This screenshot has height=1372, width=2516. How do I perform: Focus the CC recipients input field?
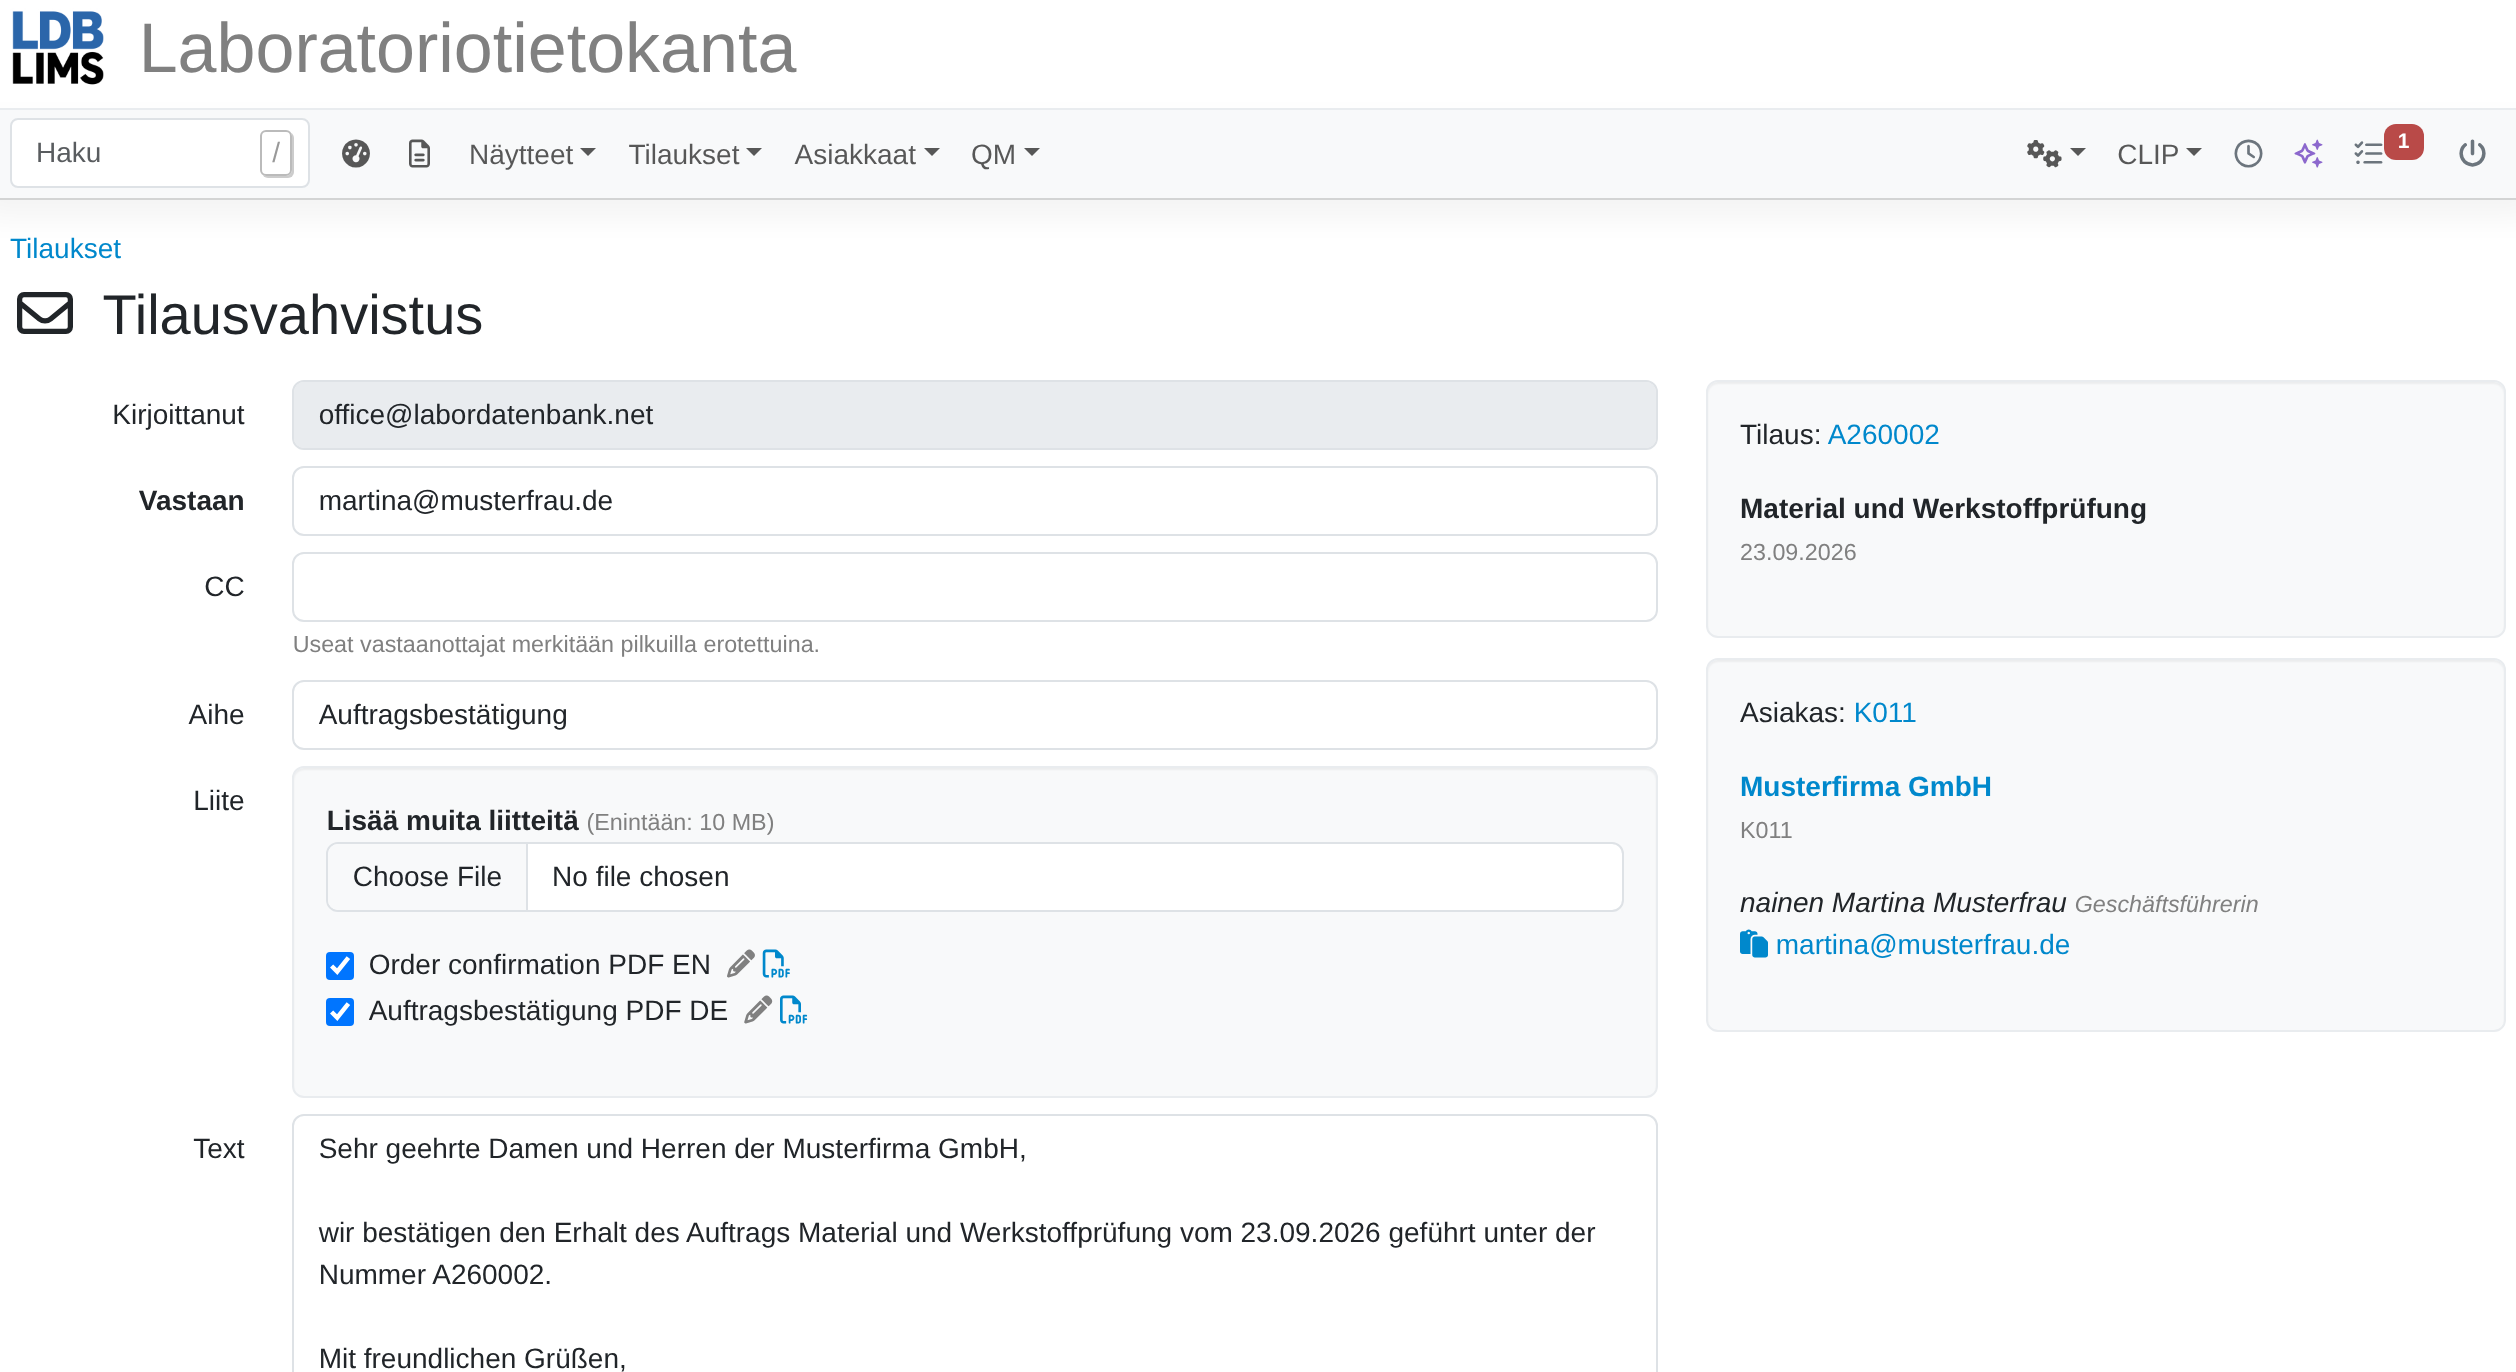click(974, 587)
